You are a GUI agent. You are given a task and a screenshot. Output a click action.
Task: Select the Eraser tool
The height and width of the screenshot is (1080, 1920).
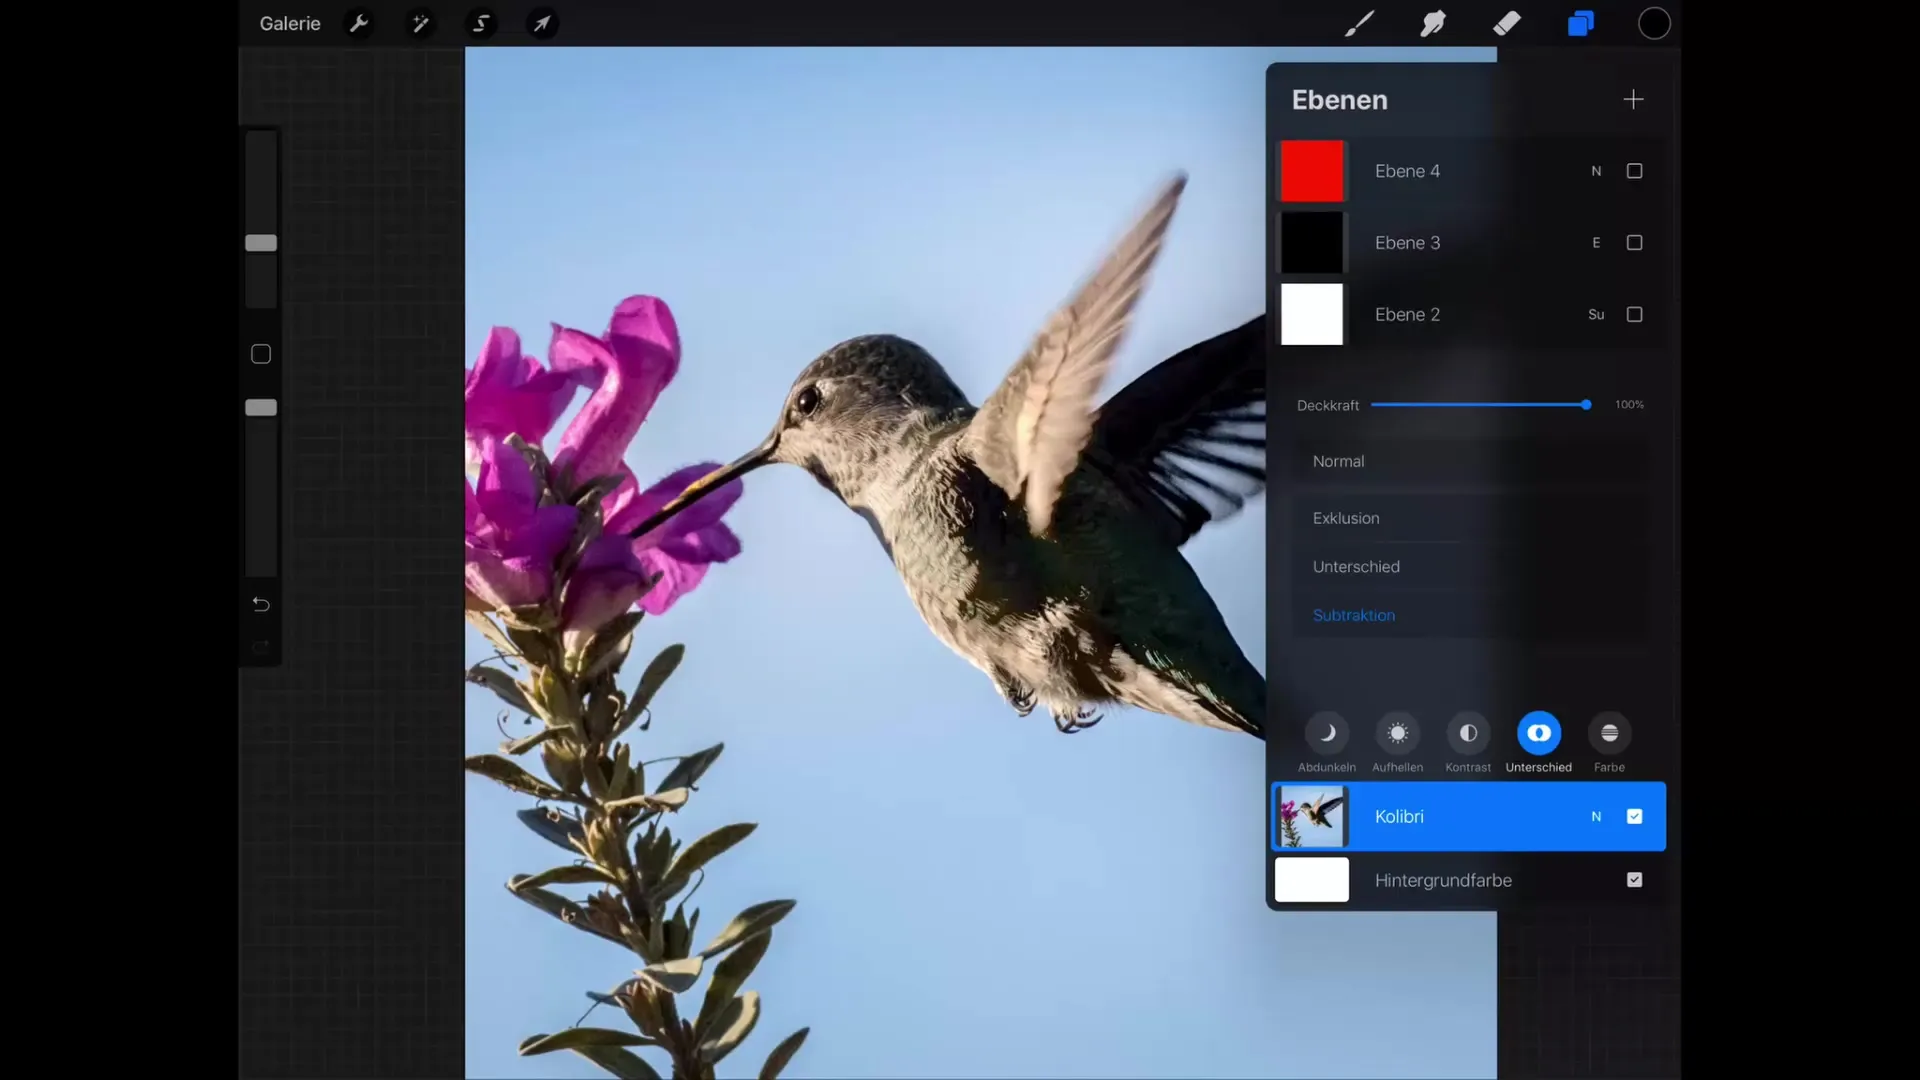(1507, 23)
